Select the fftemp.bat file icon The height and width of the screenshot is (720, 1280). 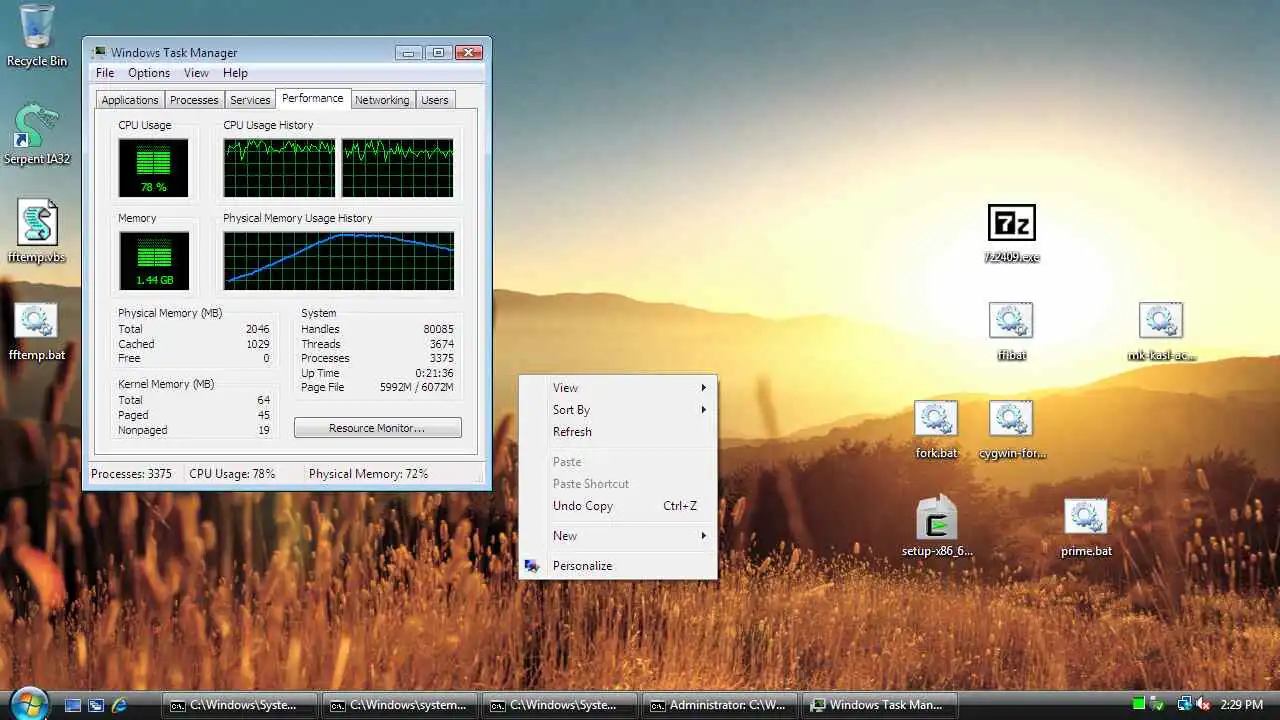tap(37, 330)
